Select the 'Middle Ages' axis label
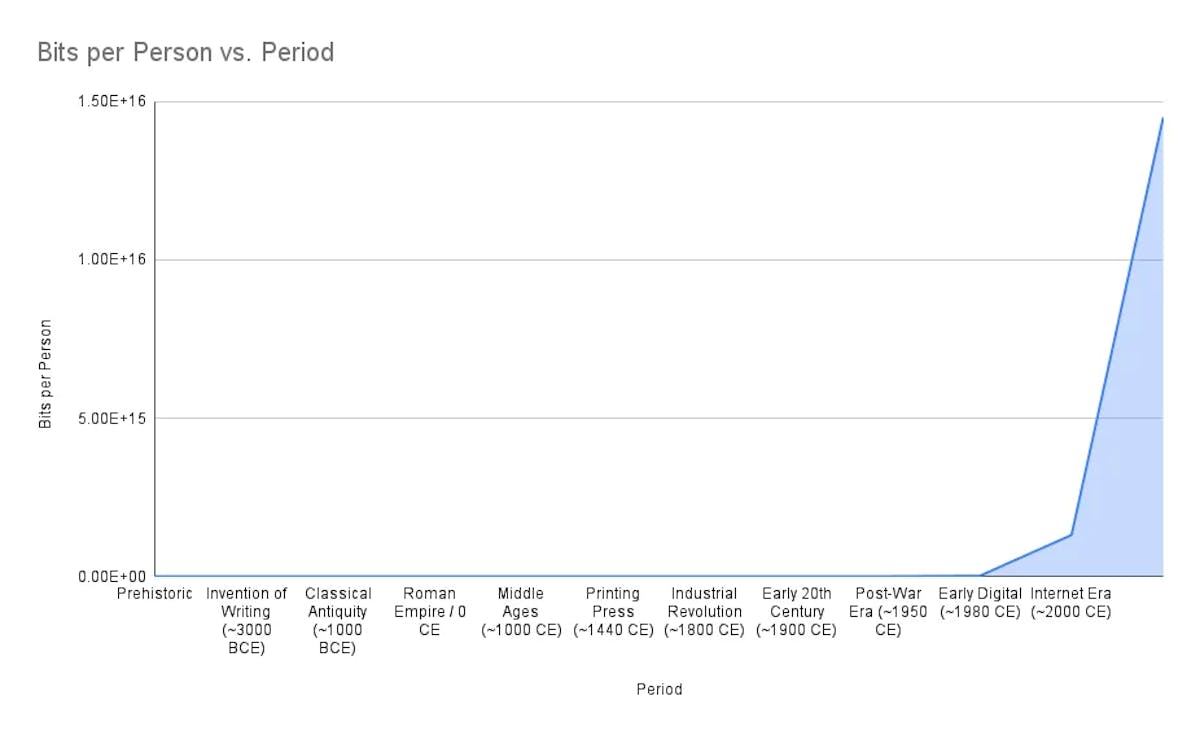This screenshot has height=735, width=1200. (521, 611)
